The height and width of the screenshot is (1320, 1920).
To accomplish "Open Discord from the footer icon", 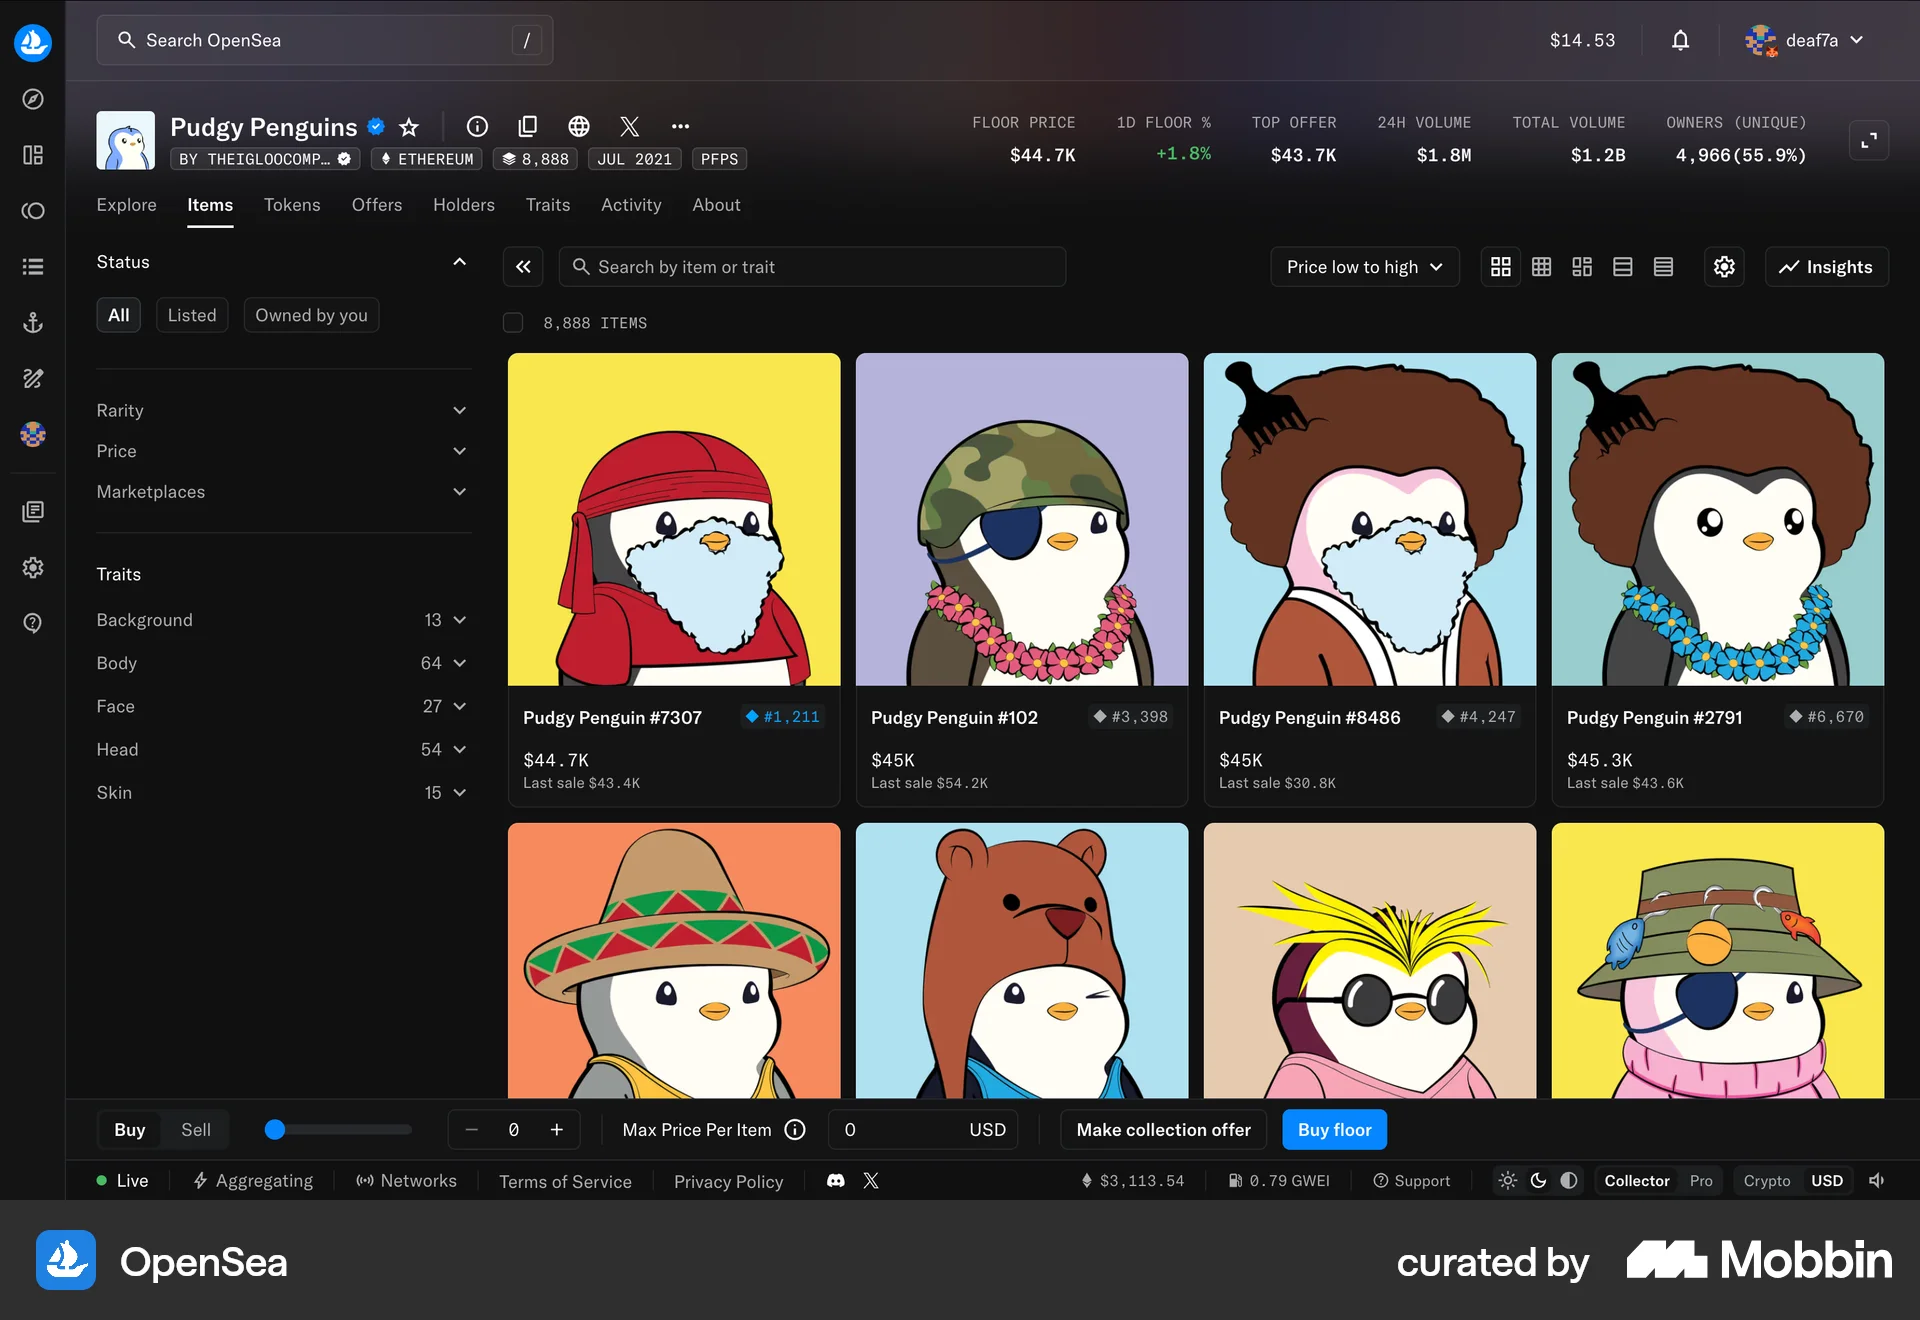I will coord(836,1181).
